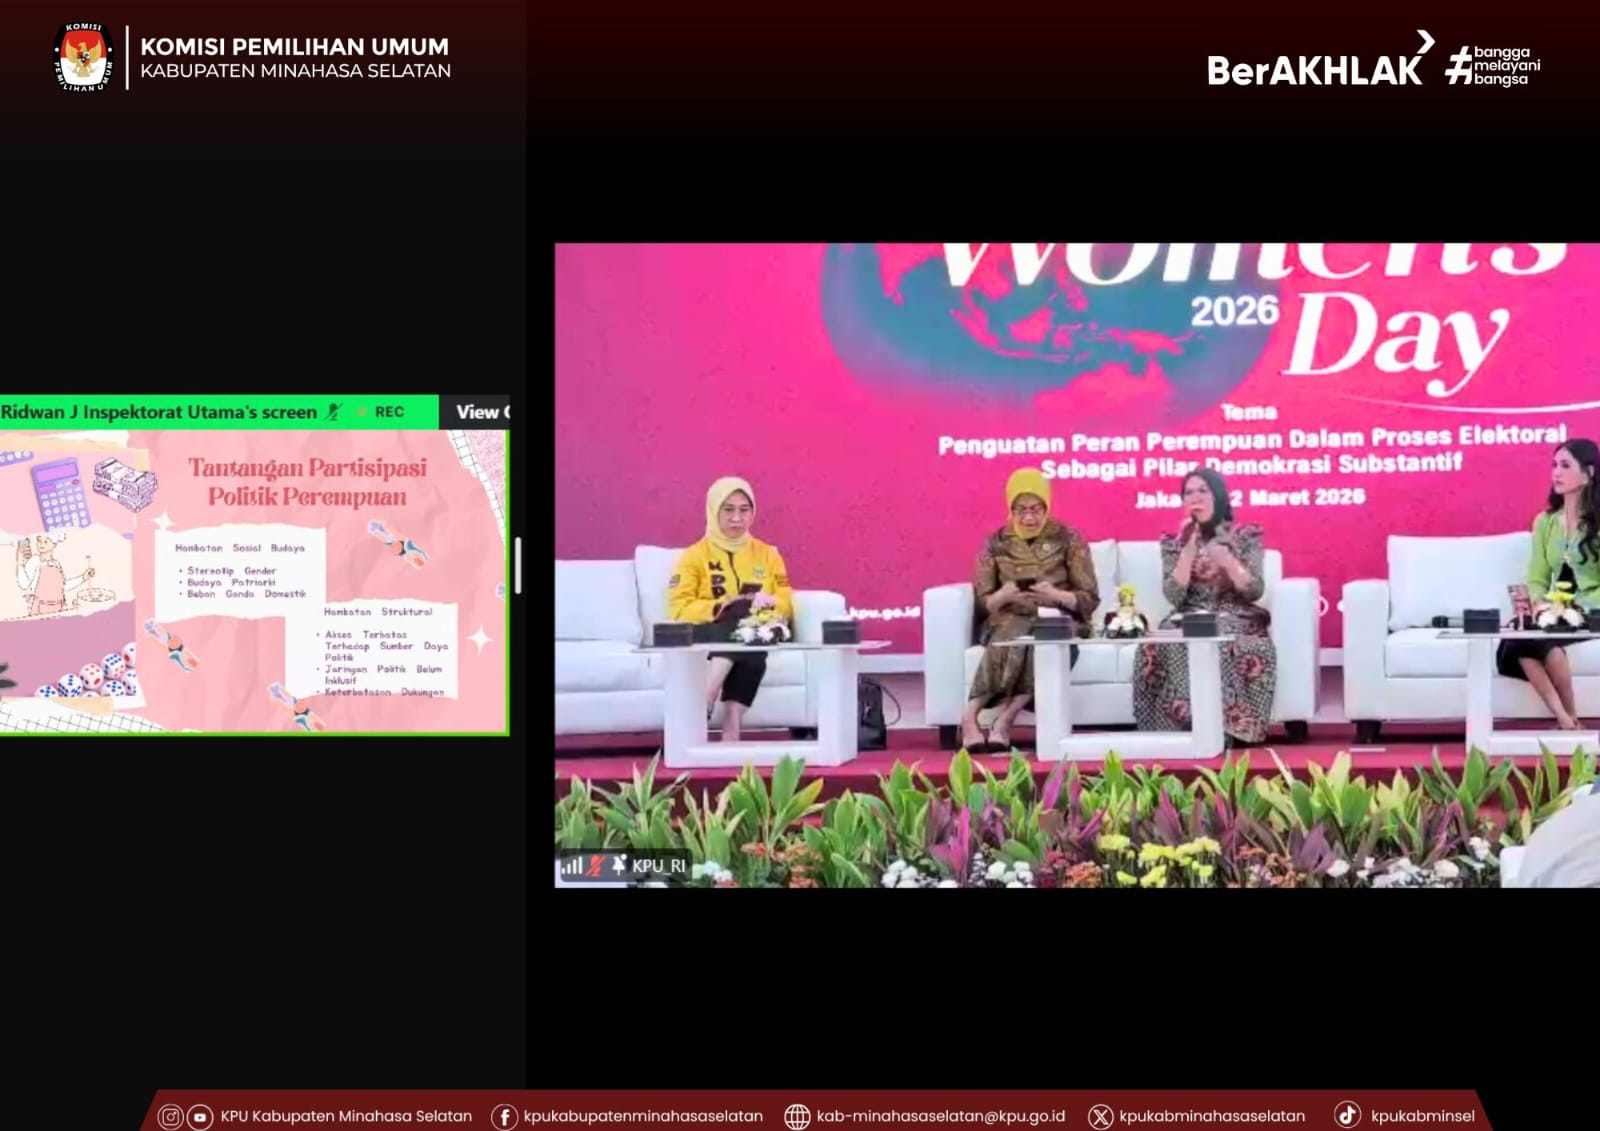Click the X (Twitter) icon
Screen dimensions: 1600x1131
point(1100,1116)
